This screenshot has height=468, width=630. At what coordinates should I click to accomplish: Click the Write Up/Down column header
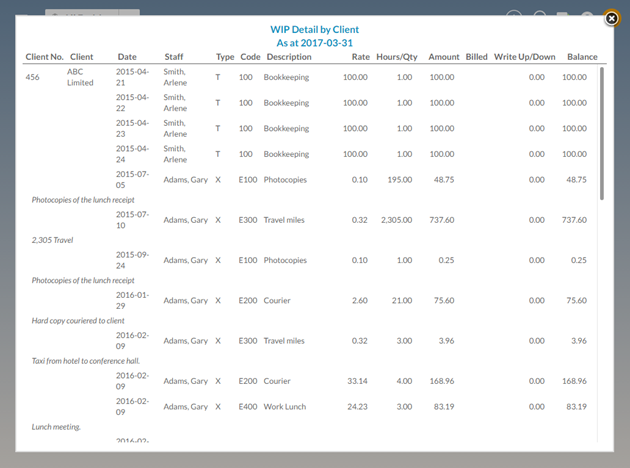coord(522,57)
